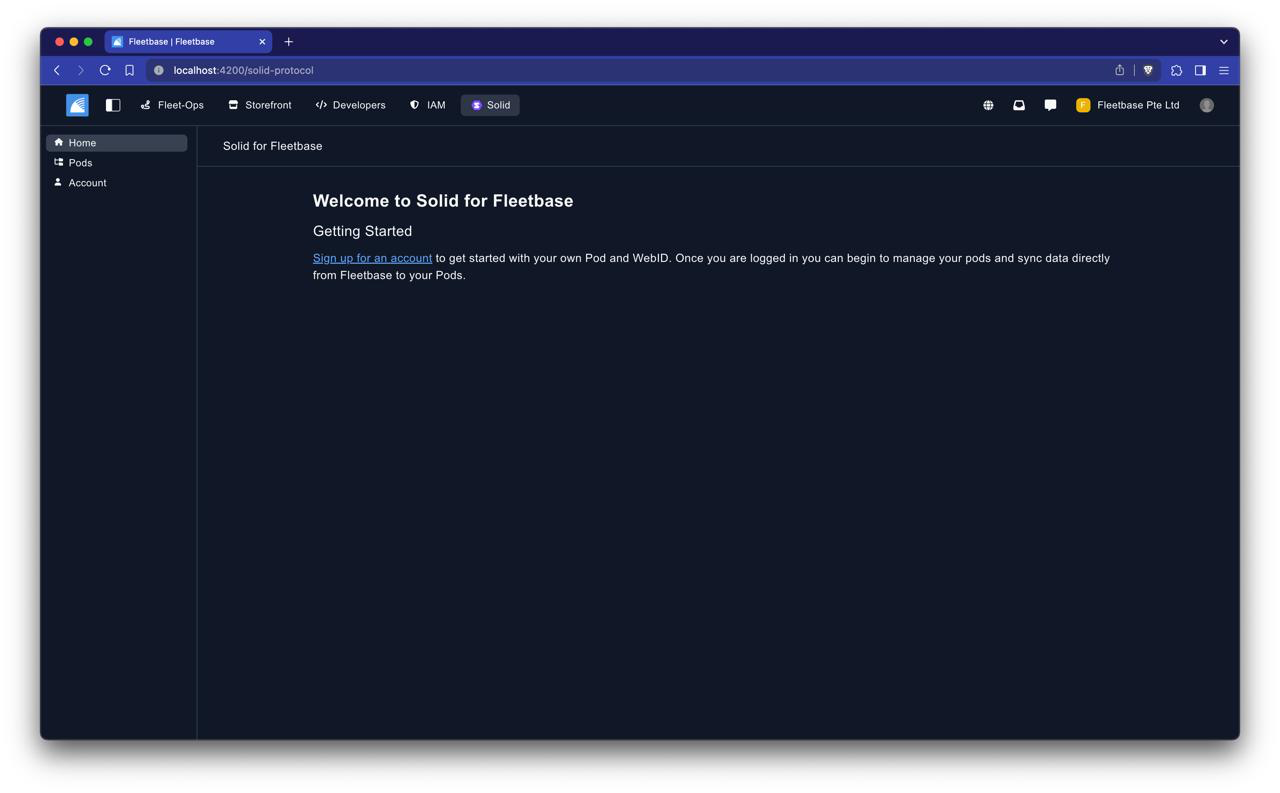Click the 'Getting Started' subheading

point(362,231)
